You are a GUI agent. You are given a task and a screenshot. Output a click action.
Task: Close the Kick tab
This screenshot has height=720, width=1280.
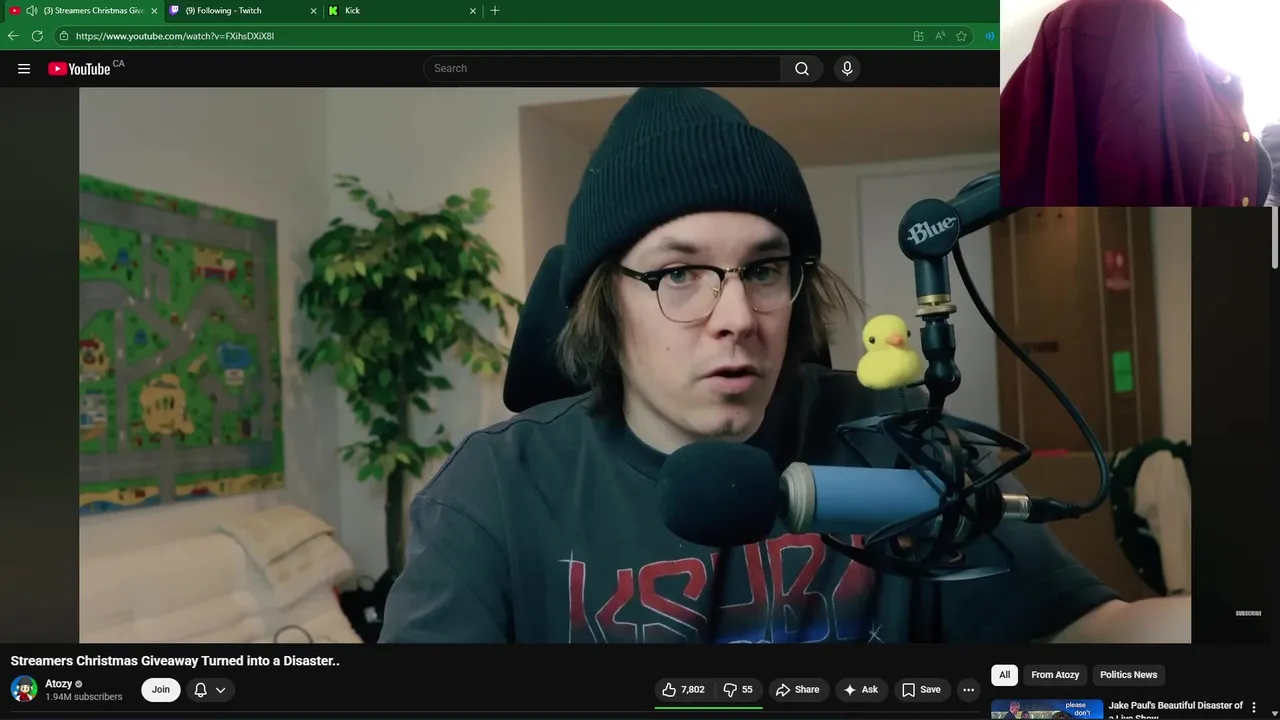click(x=473, y=11)
